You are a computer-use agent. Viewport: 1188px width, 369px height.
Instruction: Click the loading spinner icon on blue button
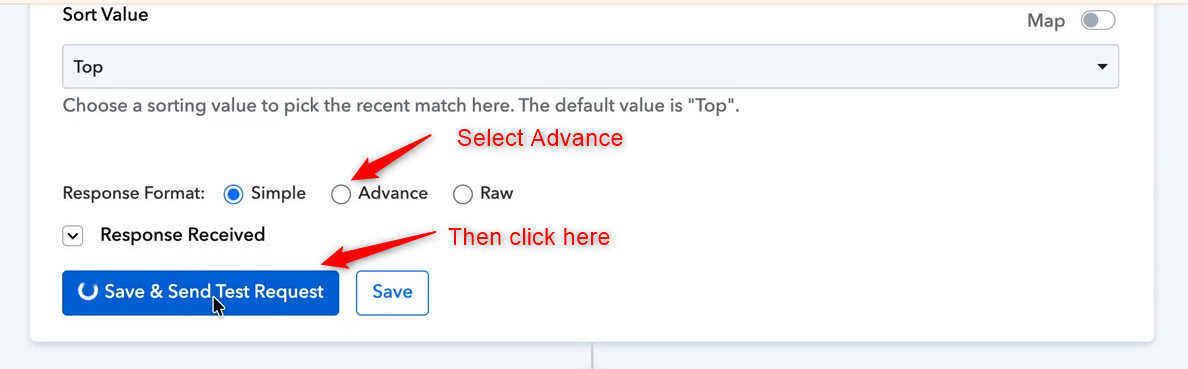point(88,292)
